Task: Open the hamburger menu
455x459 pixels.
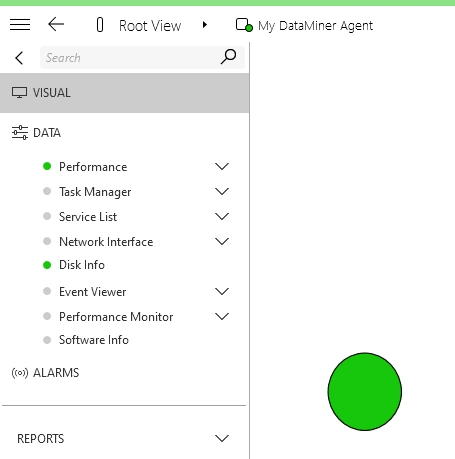Action: (20, 25)
